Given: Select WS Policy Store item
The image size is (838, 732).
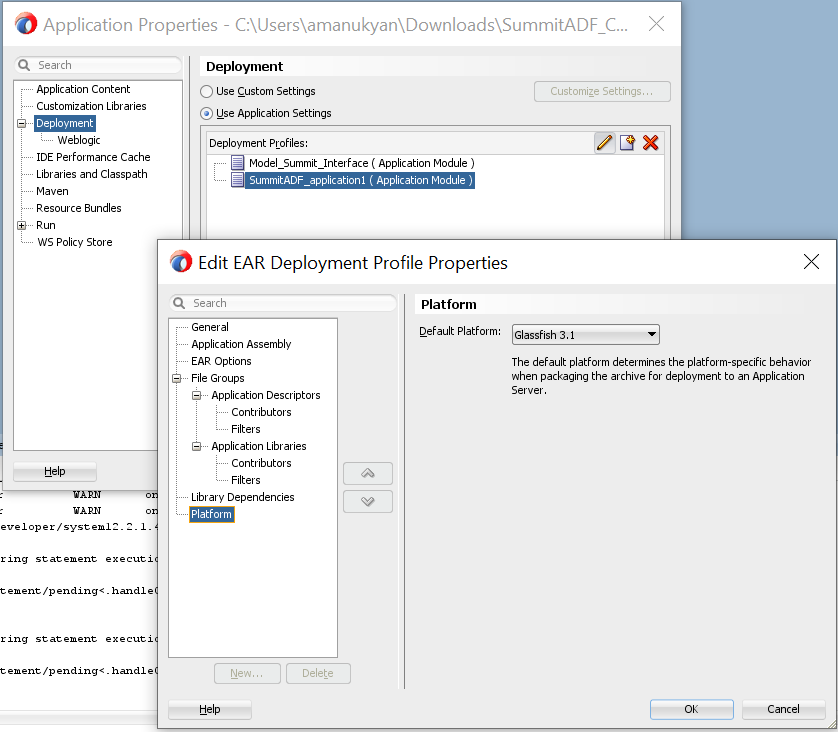Looking at the screenshot, I should [75, 242].
